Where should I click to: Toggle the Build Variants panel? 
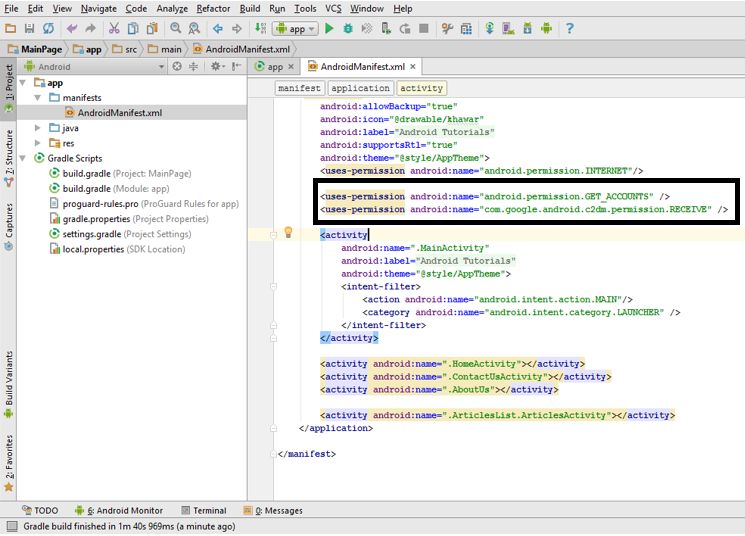9,384
